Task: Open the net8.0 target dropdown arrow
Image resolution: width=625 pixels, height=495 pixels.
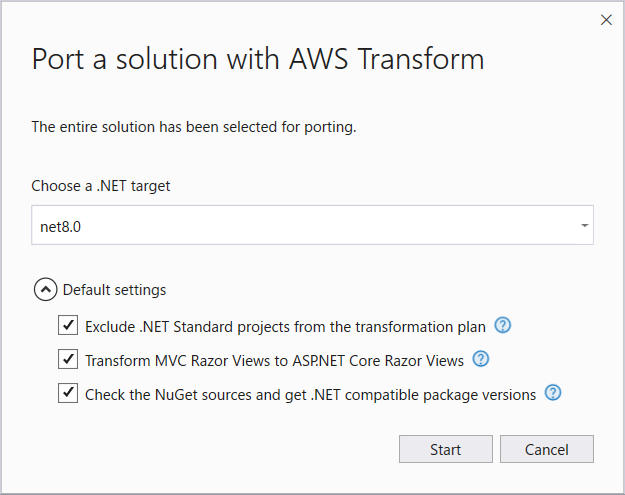Action: tap(584, 226)
